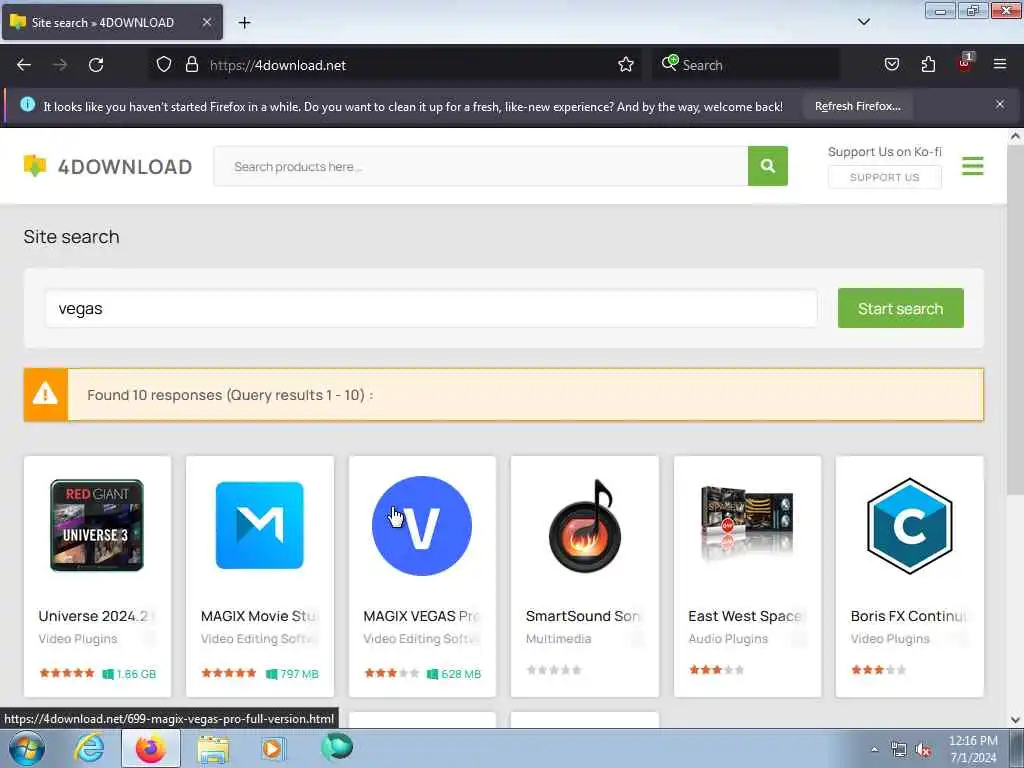
Task: Click the padlock site security icon
Action: [x=191, y=64]
